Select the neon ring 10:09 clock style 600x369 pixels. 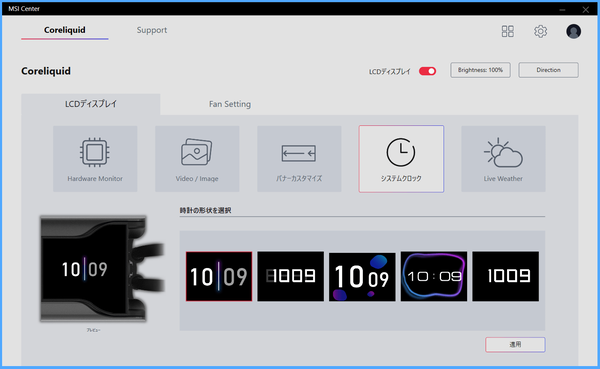tap(434, 276)
